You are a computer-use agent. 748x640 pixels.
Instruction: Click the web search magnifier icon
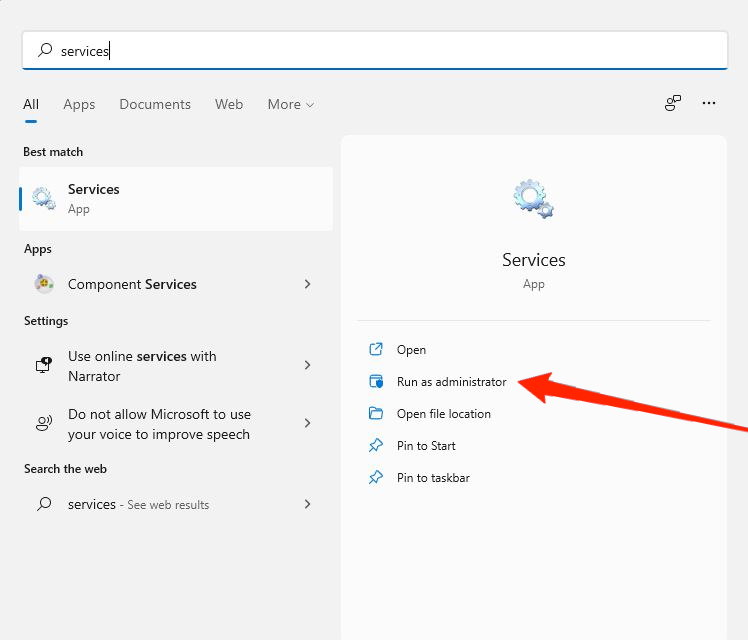44,504
